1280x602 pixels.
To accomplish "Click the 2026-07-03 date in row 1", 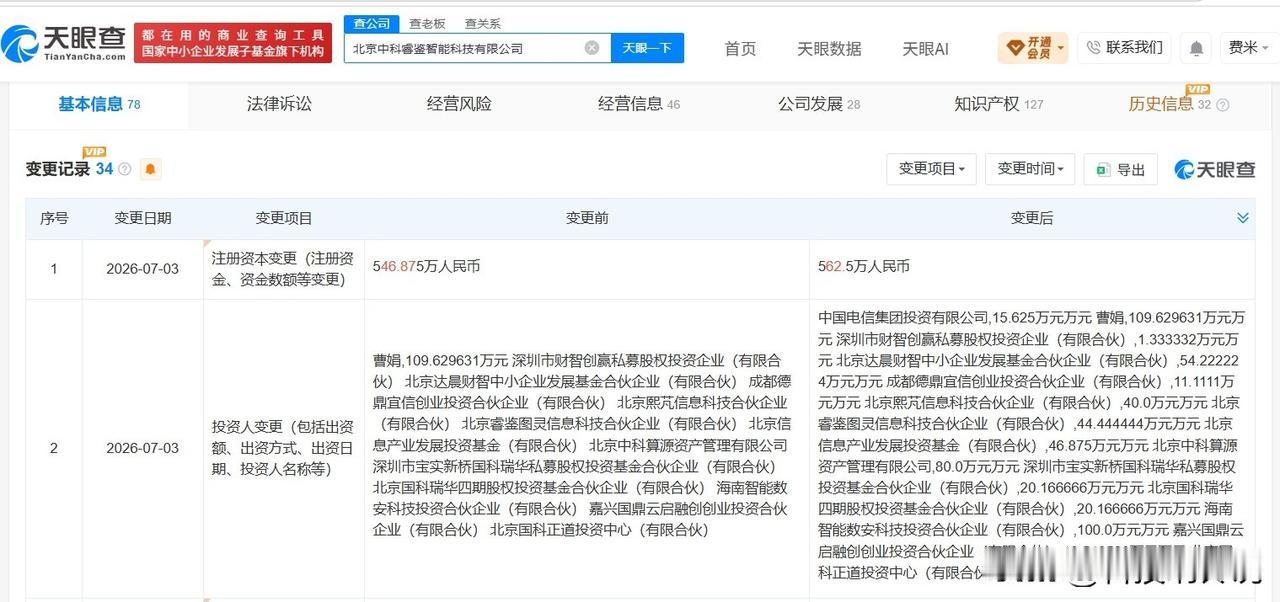I will click(x=142, y=268).
